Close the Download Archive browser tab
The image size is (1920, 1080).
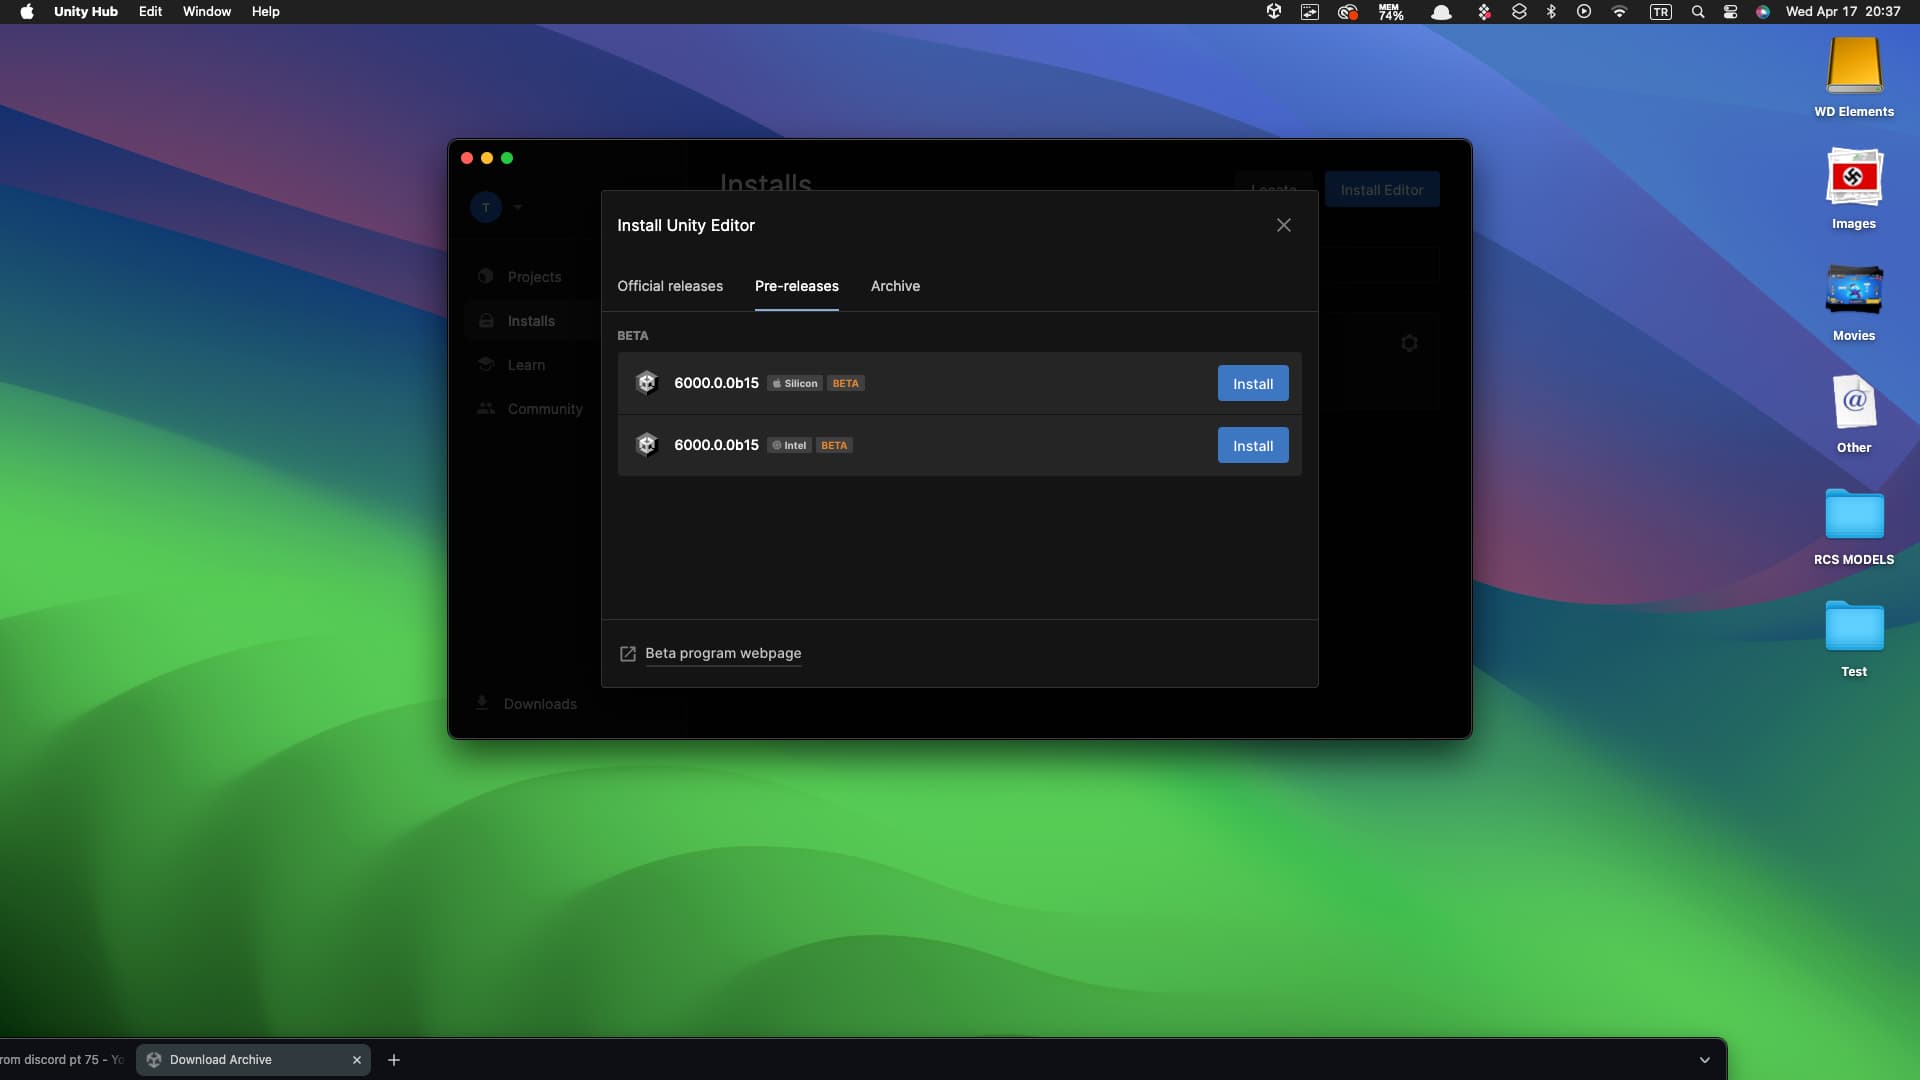click(x=357, y=1060)
